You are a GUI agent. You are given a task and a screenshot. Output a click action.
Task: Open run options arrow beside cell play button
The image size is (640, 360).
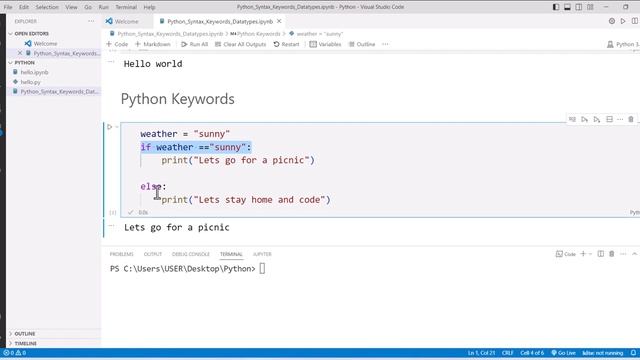117,127
